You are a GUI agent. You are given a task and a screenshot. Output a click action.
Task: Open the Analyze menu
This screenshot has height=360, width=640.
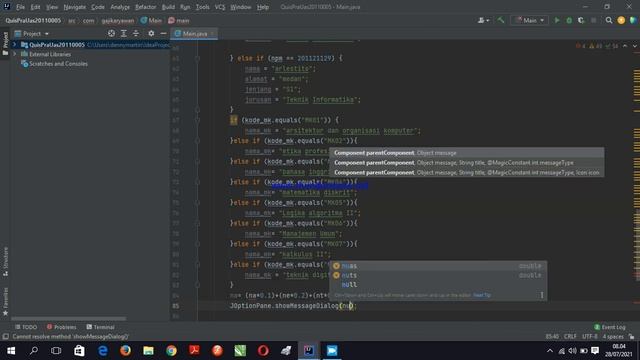pyautogui.click(x=120, y=7)
